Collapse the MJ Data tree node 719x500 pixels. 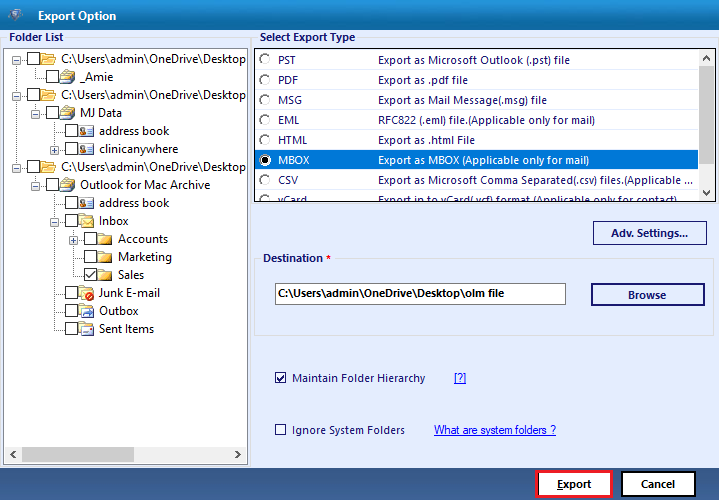coord(35,114)
